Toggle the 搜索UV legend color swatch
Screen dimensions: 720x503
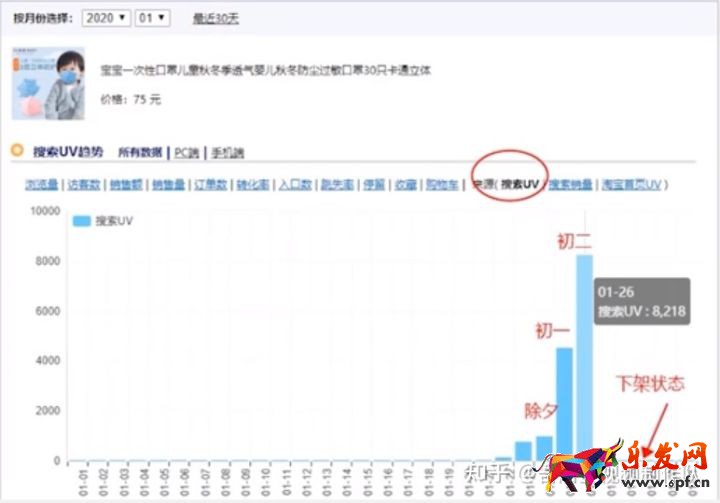click(80, 221)
